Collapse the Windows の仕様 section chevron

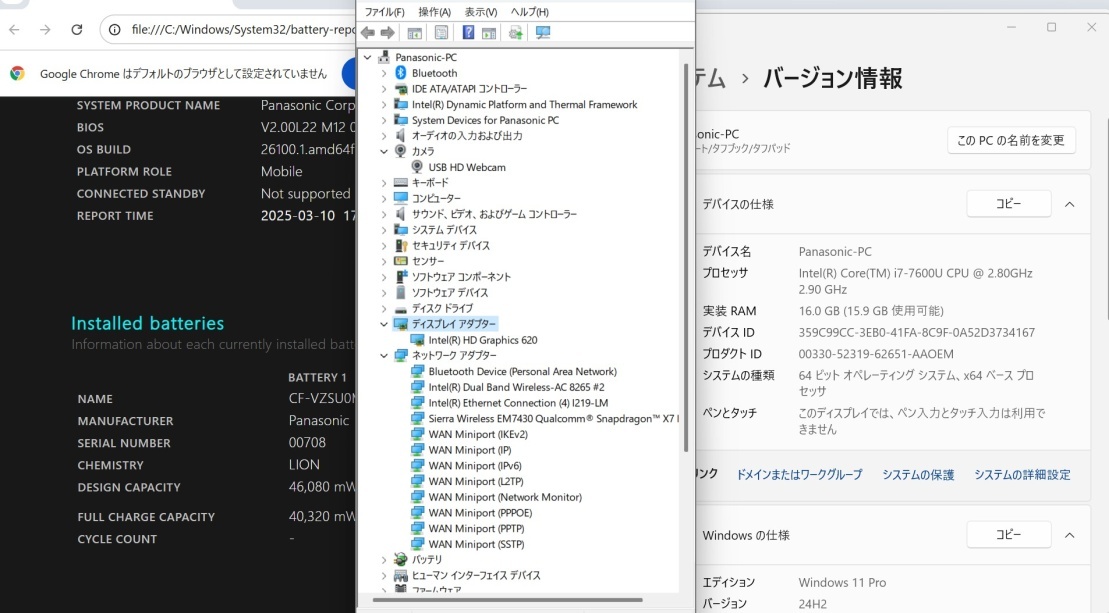pos(1069,535)
